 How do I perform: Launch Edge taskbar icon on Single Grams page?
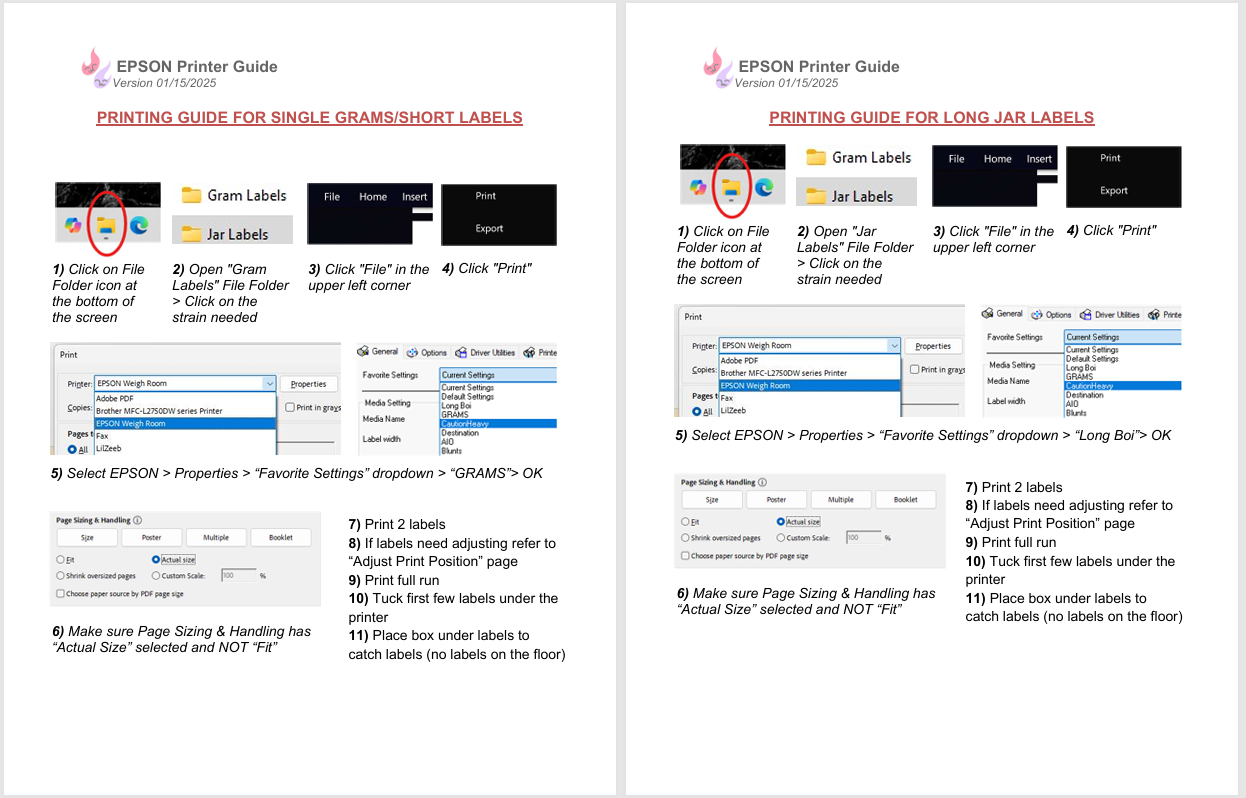[x=139, y=226]
